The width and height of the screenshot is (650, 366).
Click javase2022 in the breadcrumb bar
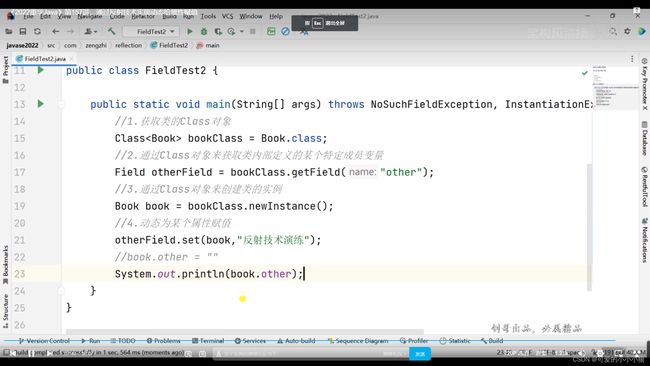pyautogui.click(x=22, y=45)
